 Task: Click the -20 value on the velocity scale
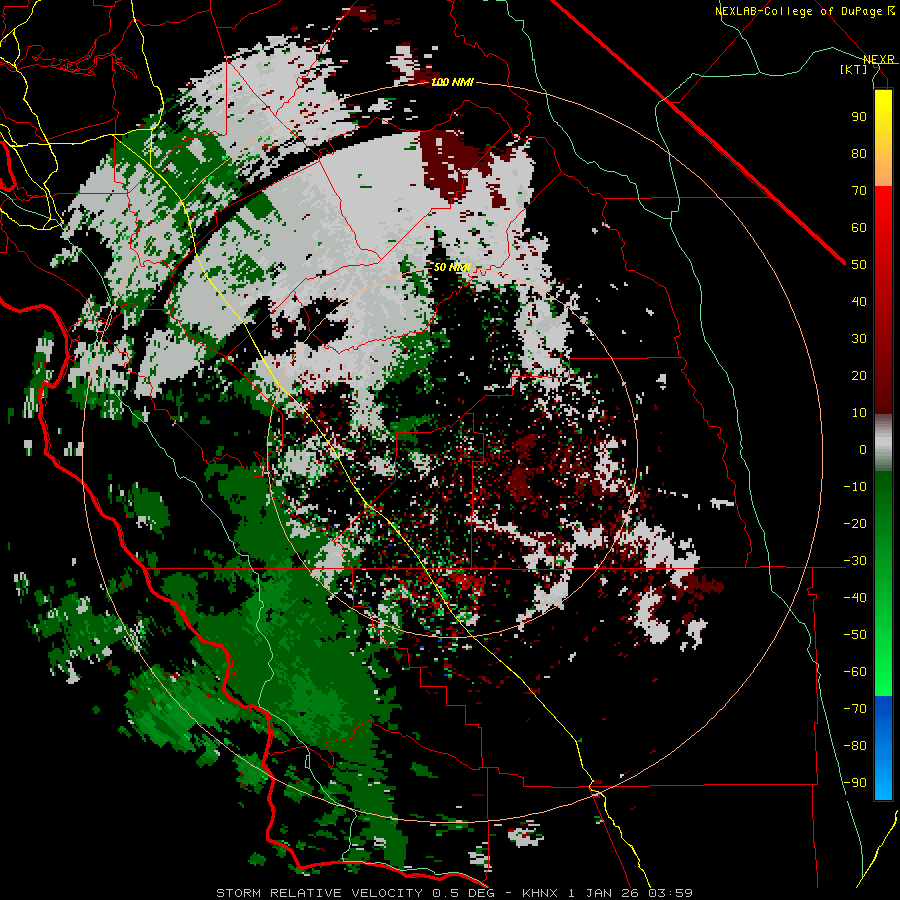pos(855,523)
